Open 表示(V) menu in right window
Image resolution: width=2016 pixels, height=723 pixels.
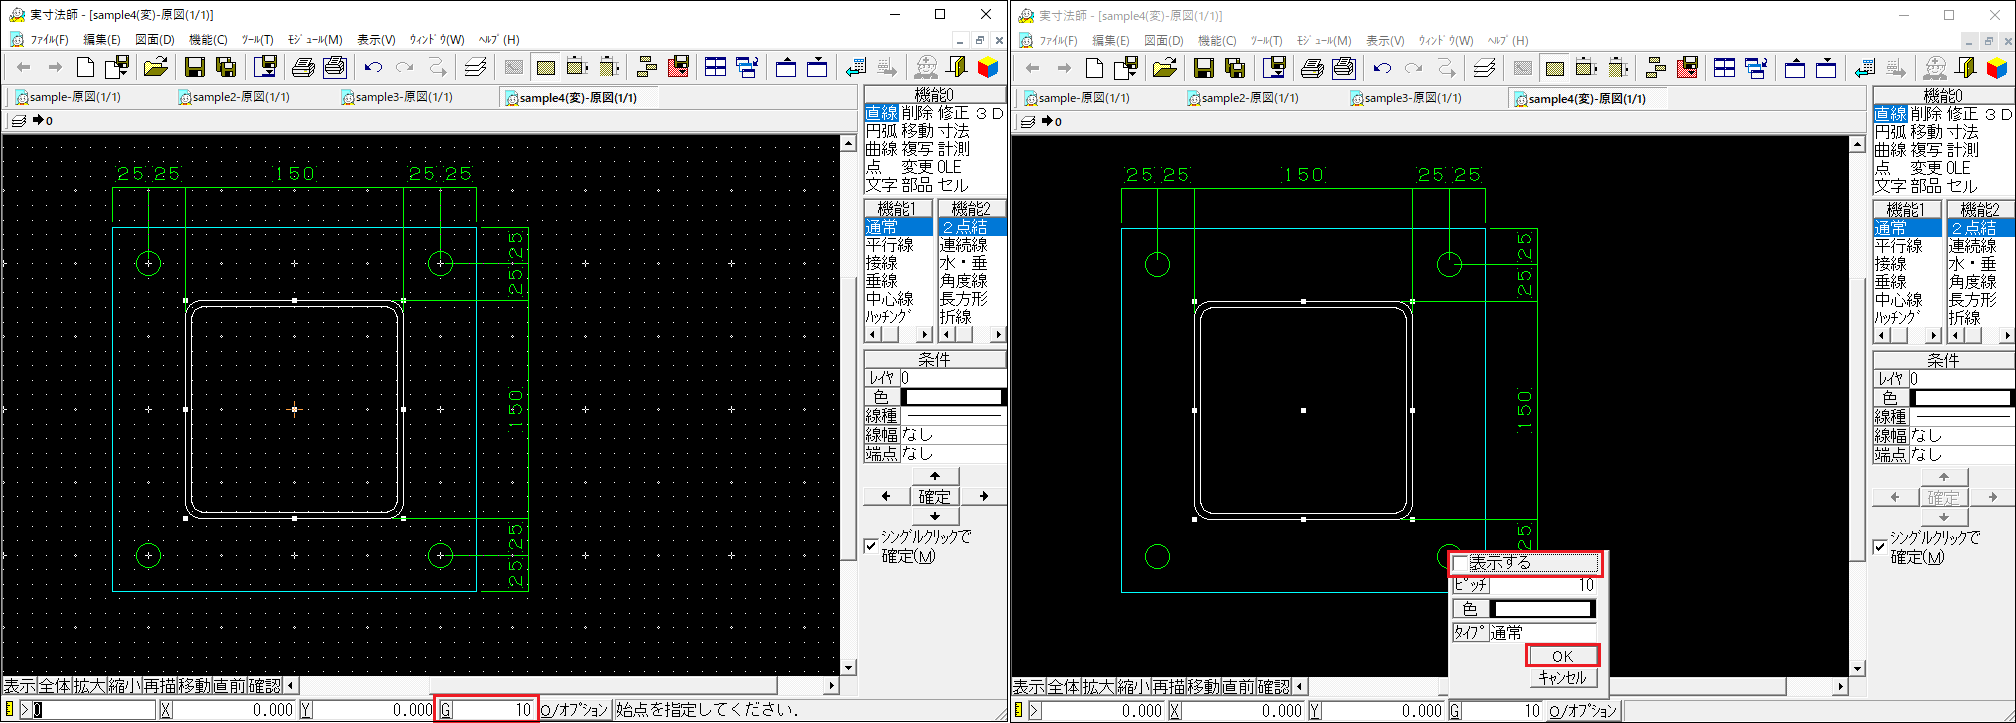(1384, 41)
